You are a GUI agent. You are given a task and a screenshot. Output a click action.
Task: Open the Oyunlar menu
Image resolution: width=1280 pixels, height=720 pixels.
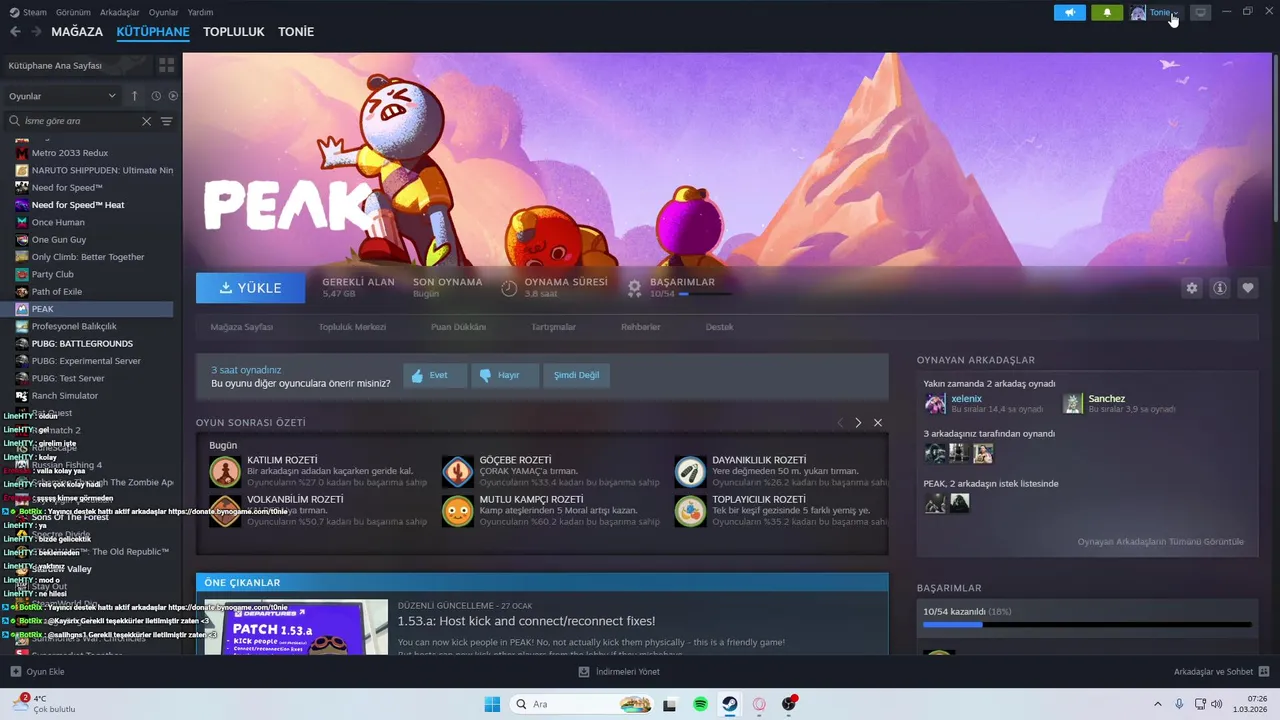pyautogui.click(x=164, y=12)
